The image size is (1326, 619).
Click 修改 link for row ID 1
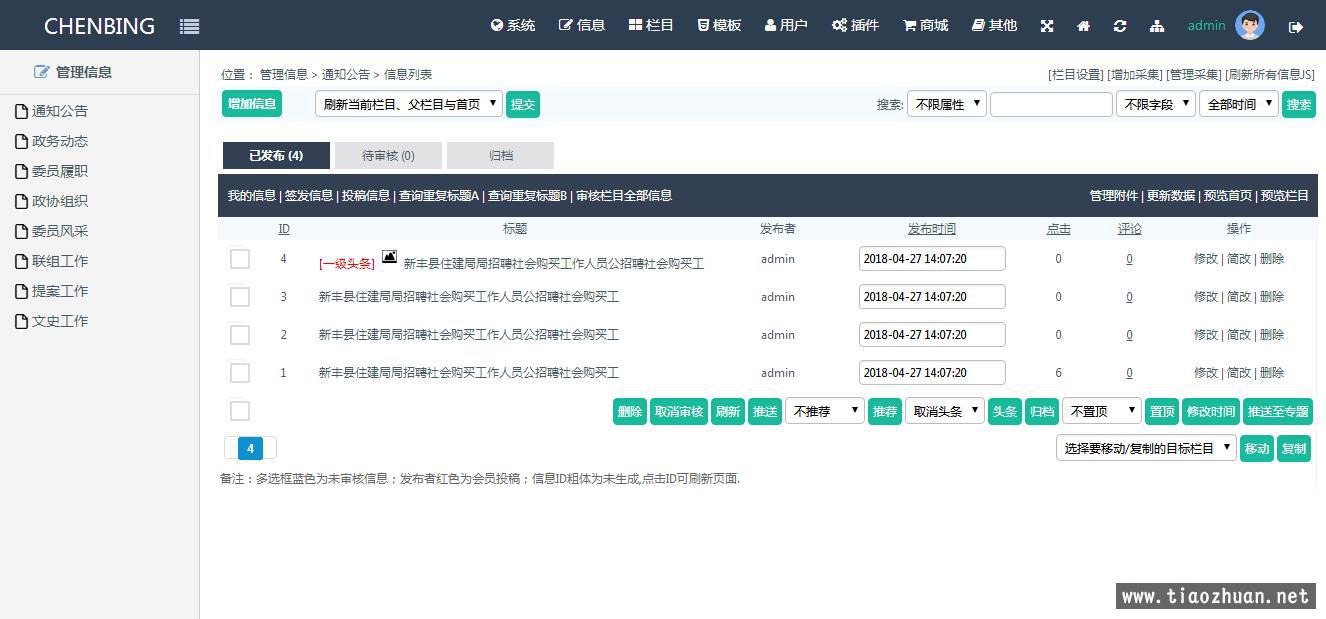[x=1205, y=373]
